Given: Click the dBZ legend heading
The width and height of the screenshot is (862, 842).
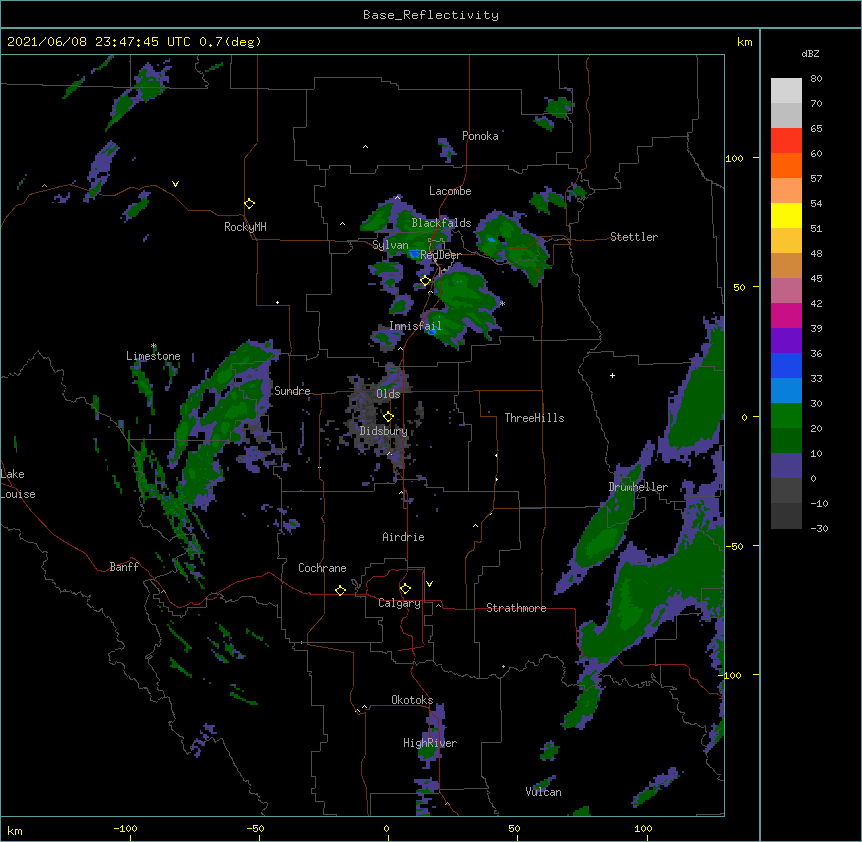Looking at the screenshot, I should [810, 53].
